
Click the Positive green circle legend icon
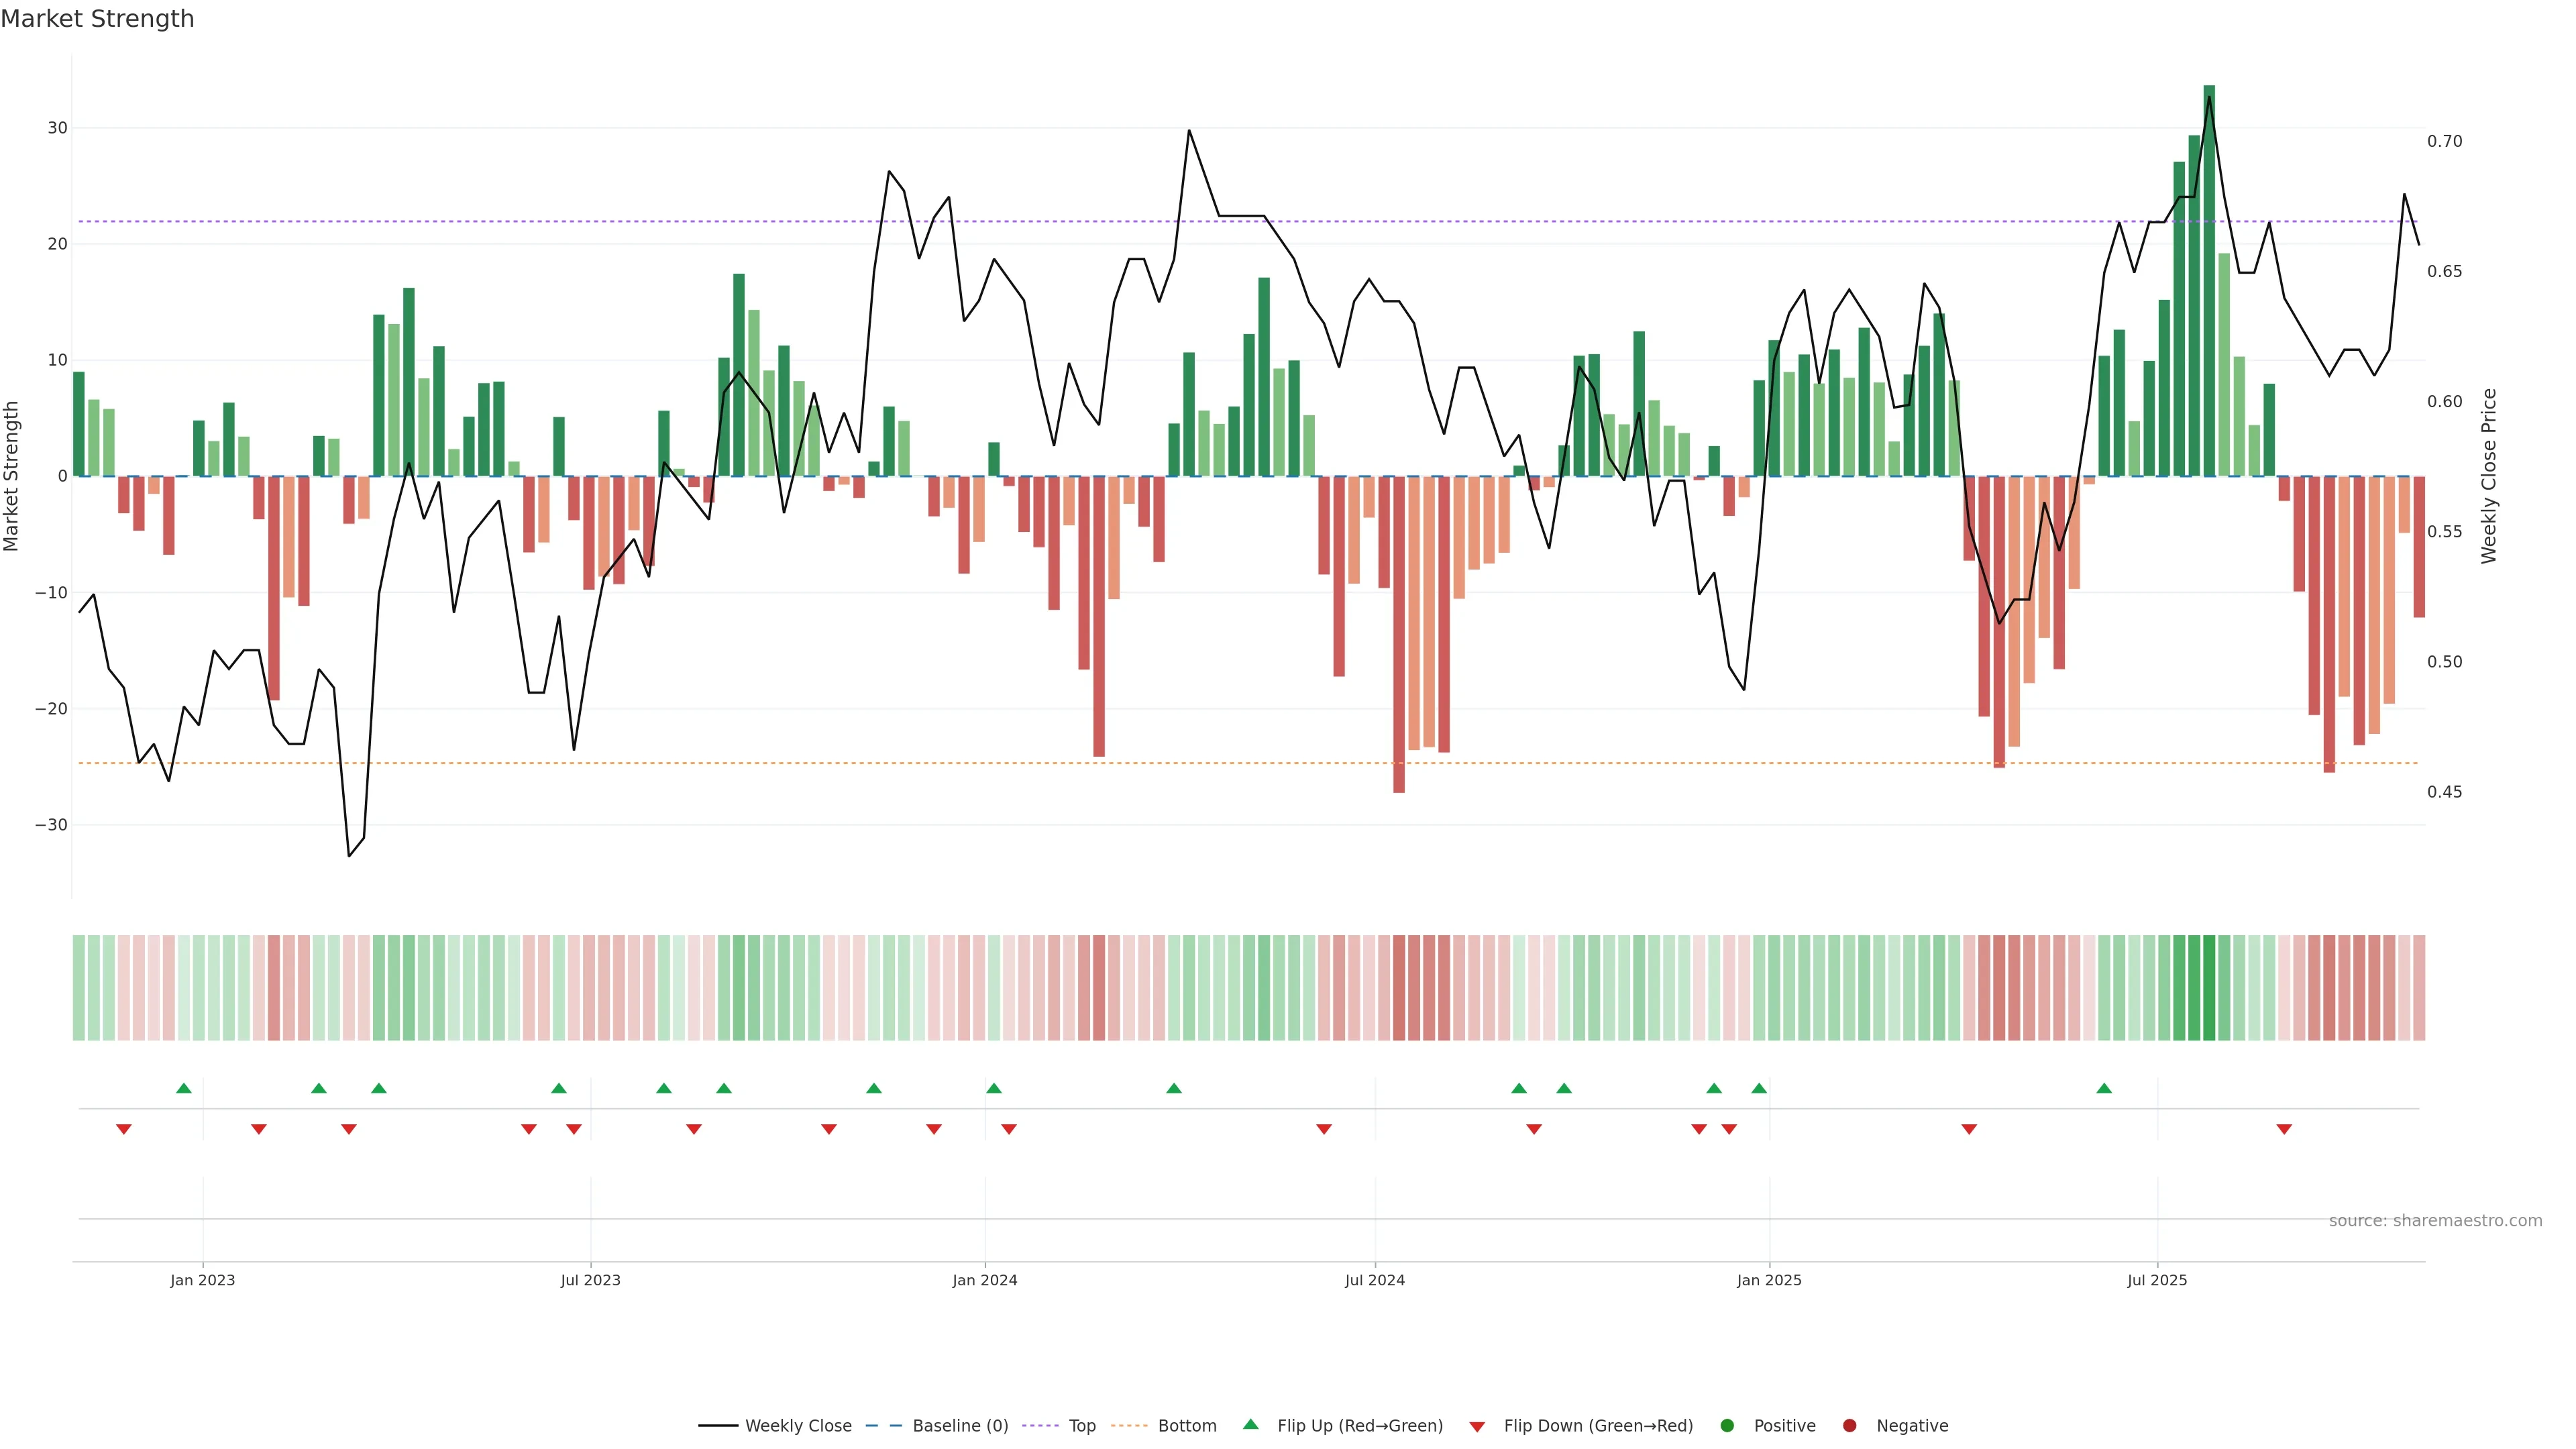[1727, 1426]
